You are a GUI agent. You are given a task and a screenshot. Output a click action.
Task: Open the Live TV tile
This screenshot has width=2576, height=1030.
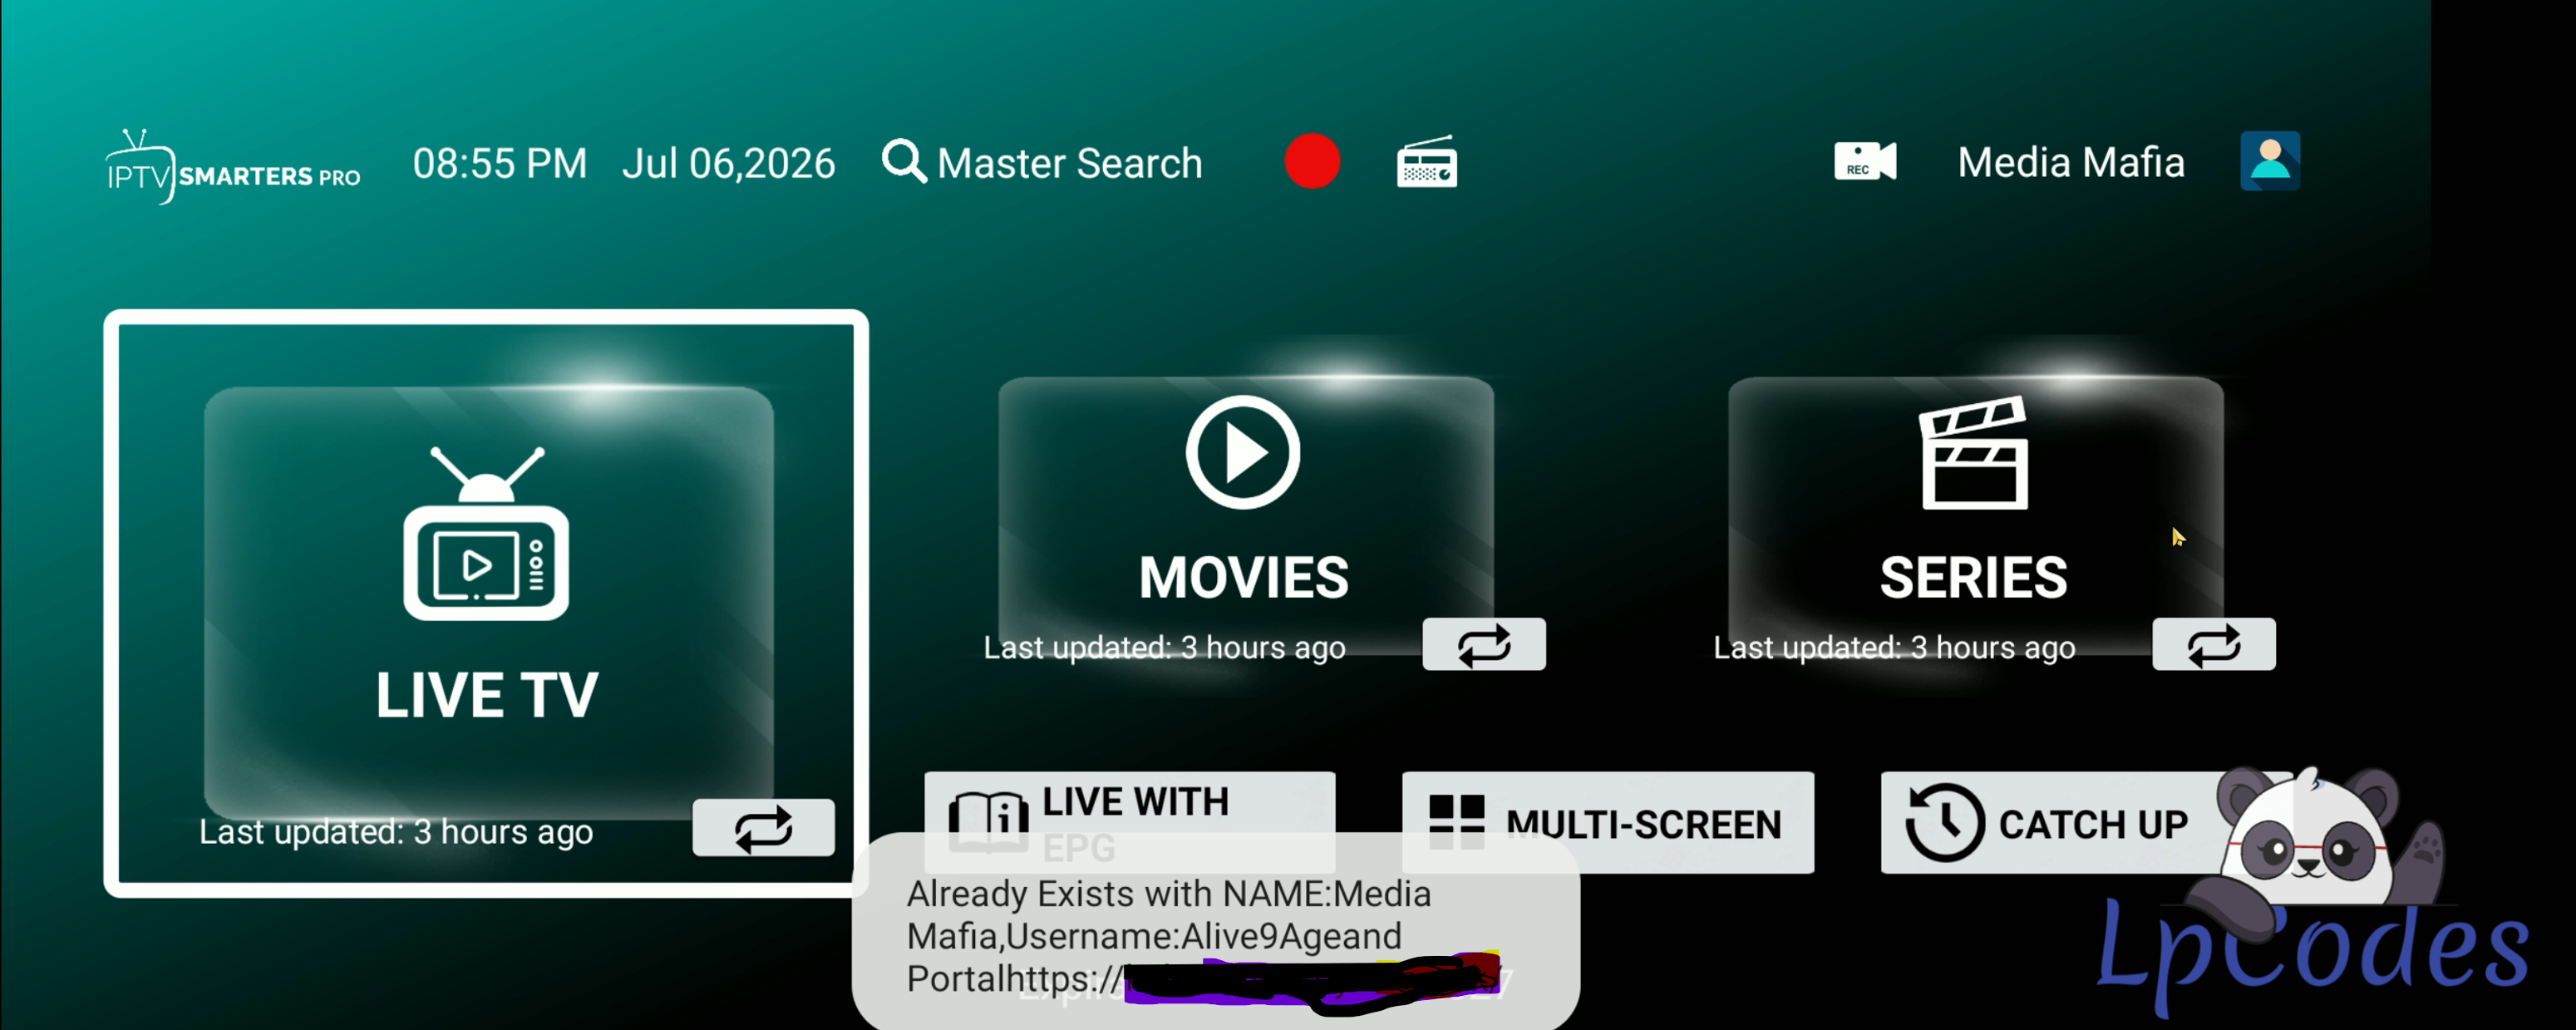click(x=487, y=603)
